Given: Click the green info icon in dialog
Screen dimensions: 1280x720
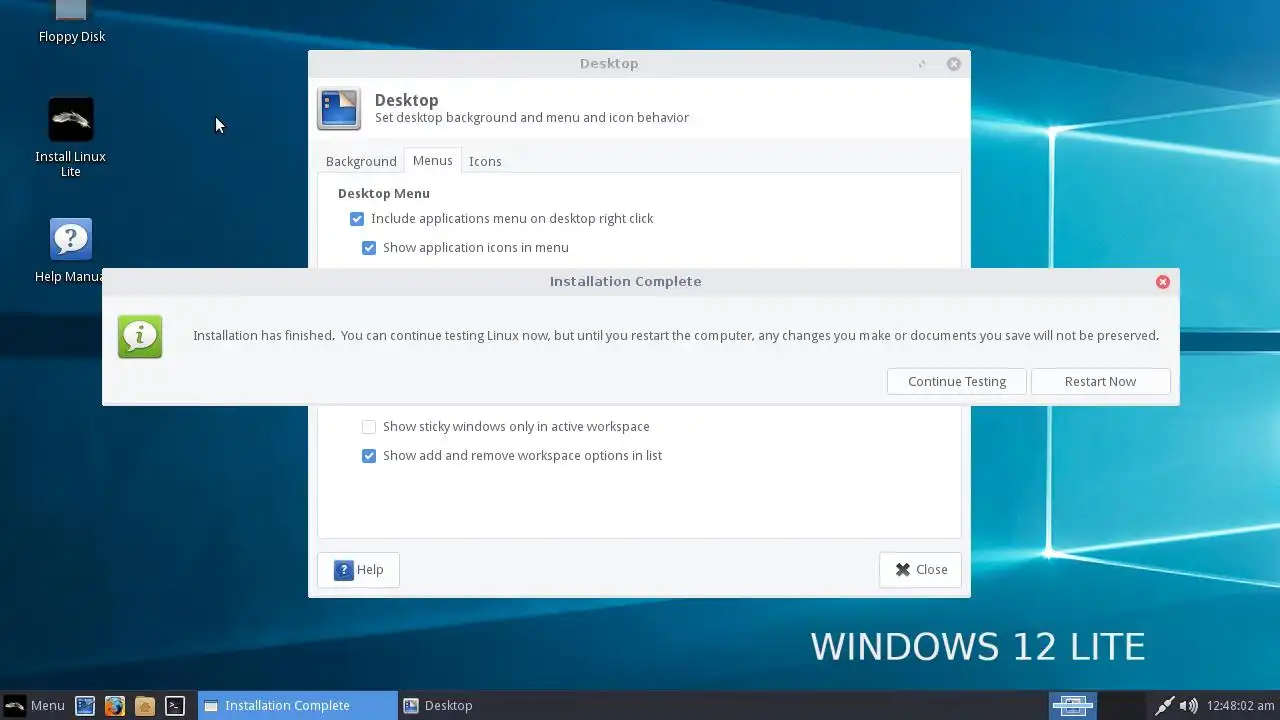Looking at the screenshot, I should pos(140,336).
